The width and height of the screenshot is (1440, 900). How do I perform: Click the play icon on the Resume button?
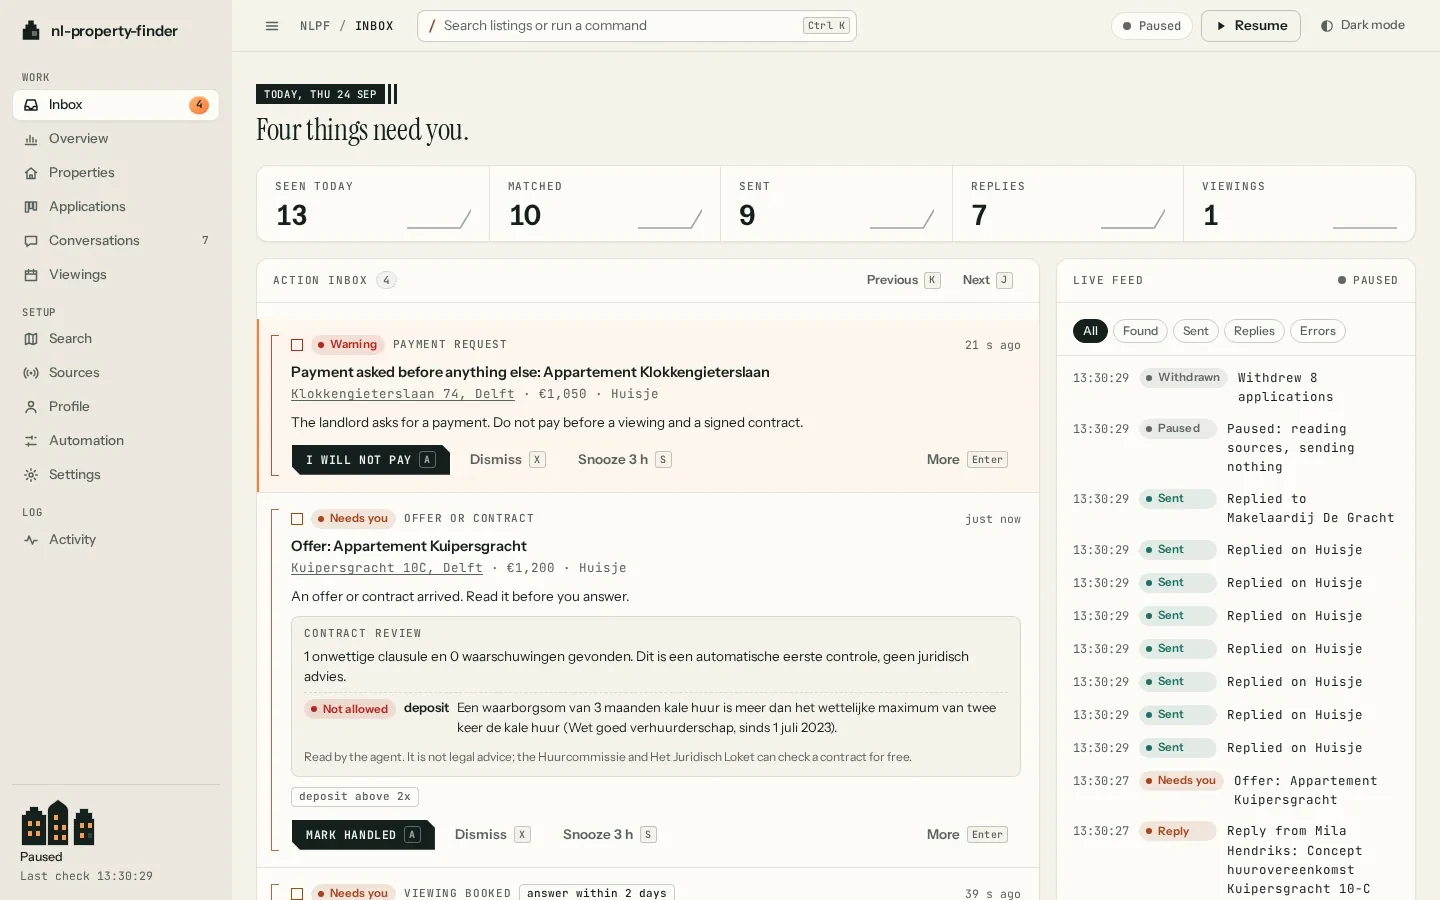[x=1221, y=26]
